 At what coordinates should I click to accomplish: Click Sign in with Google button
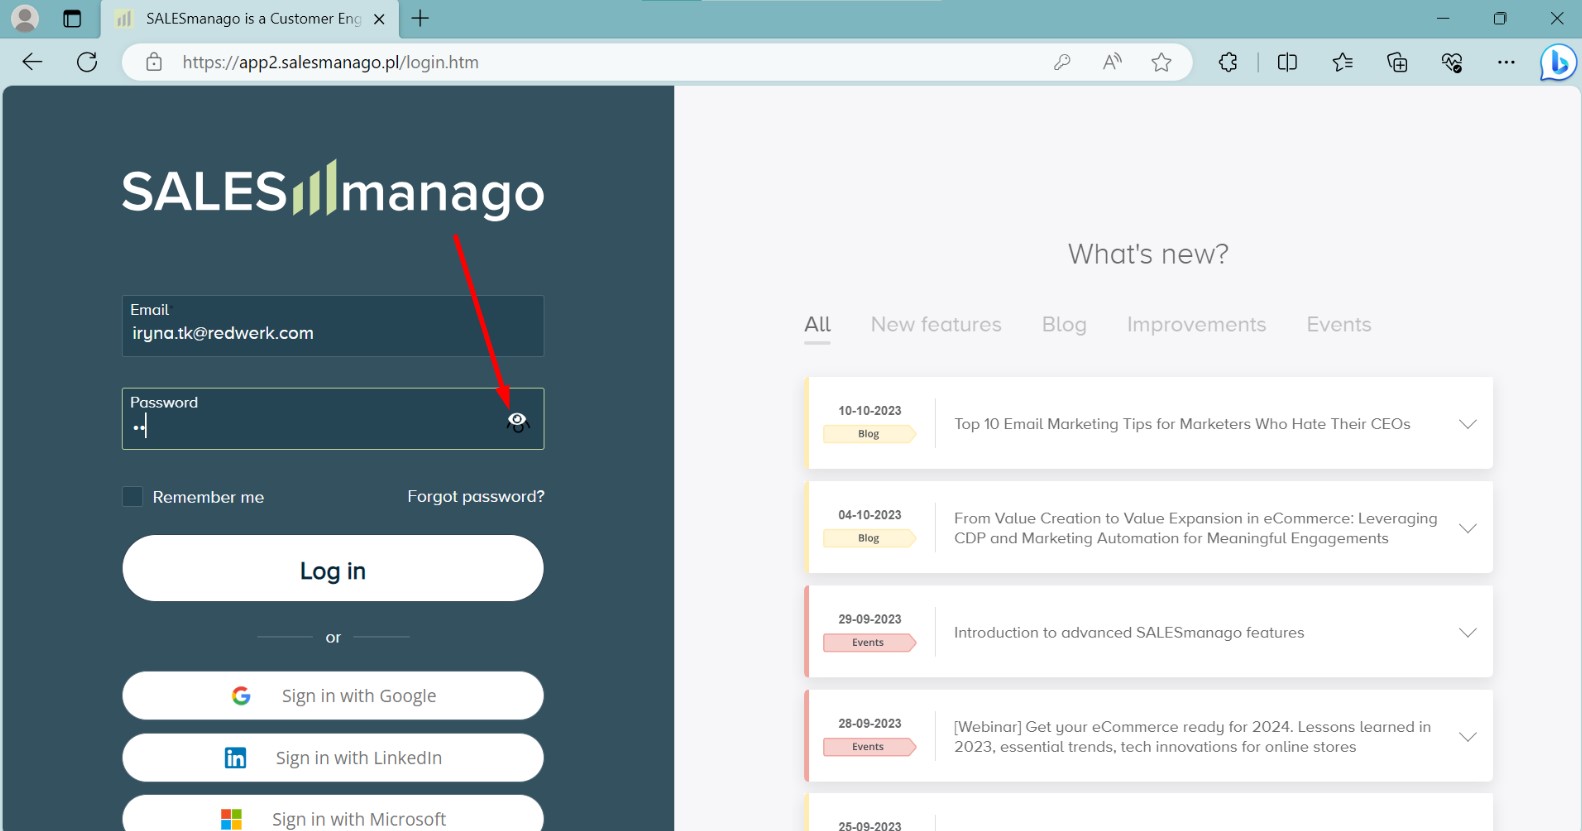[x=333, y=695]
